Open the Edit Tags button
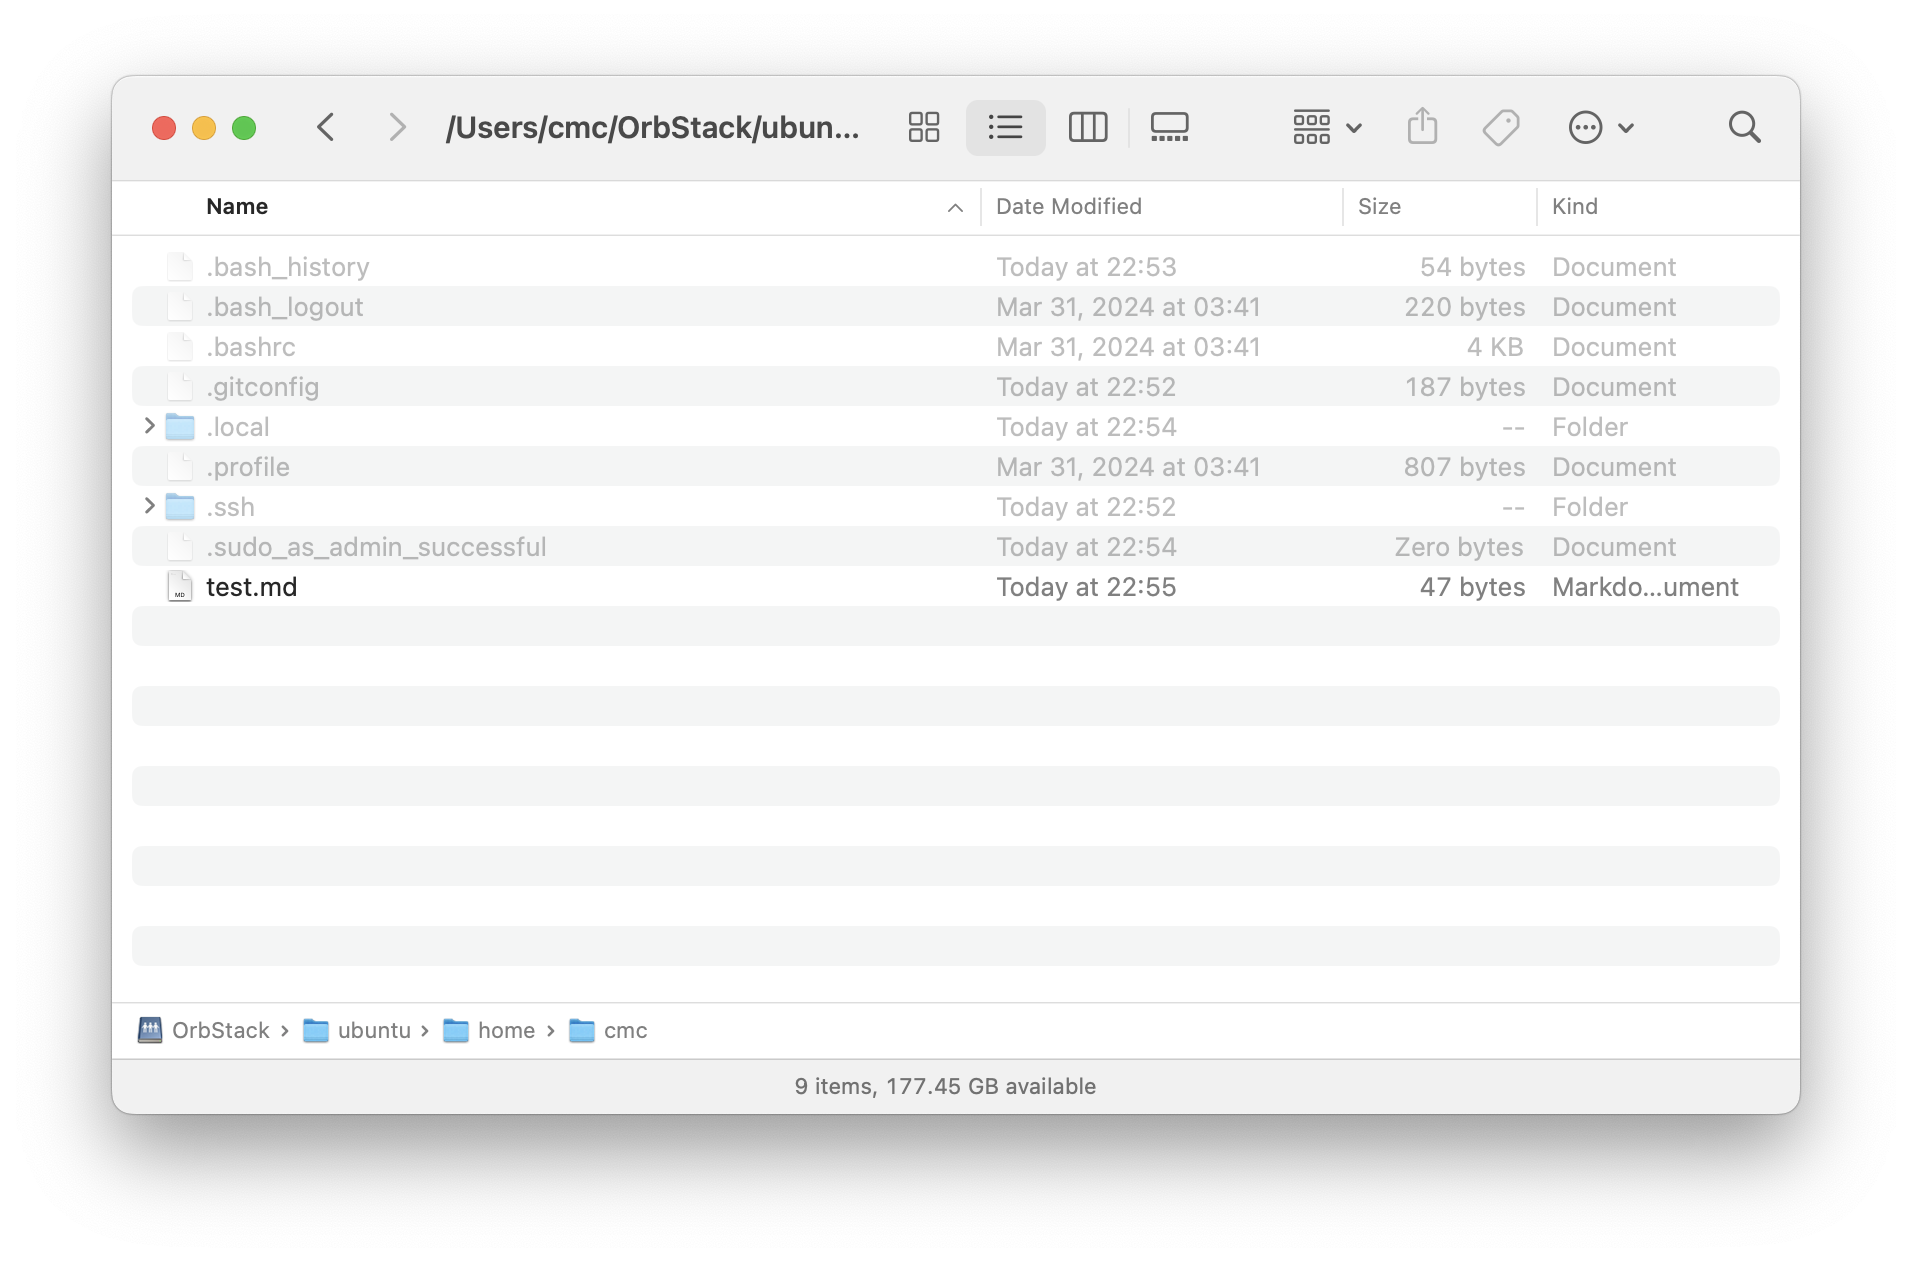 1500,127
